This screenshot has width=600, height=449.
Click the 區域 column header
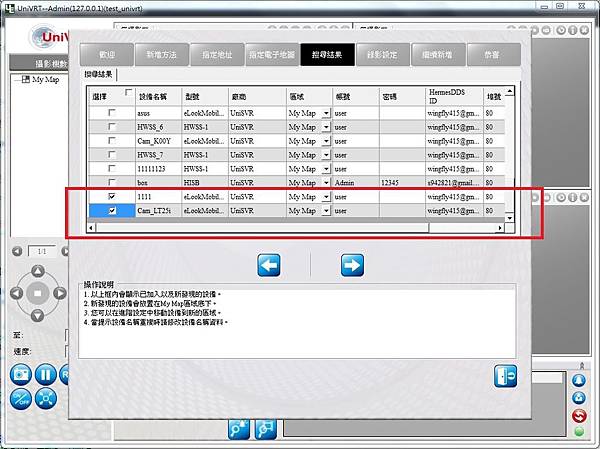(309, 97)
